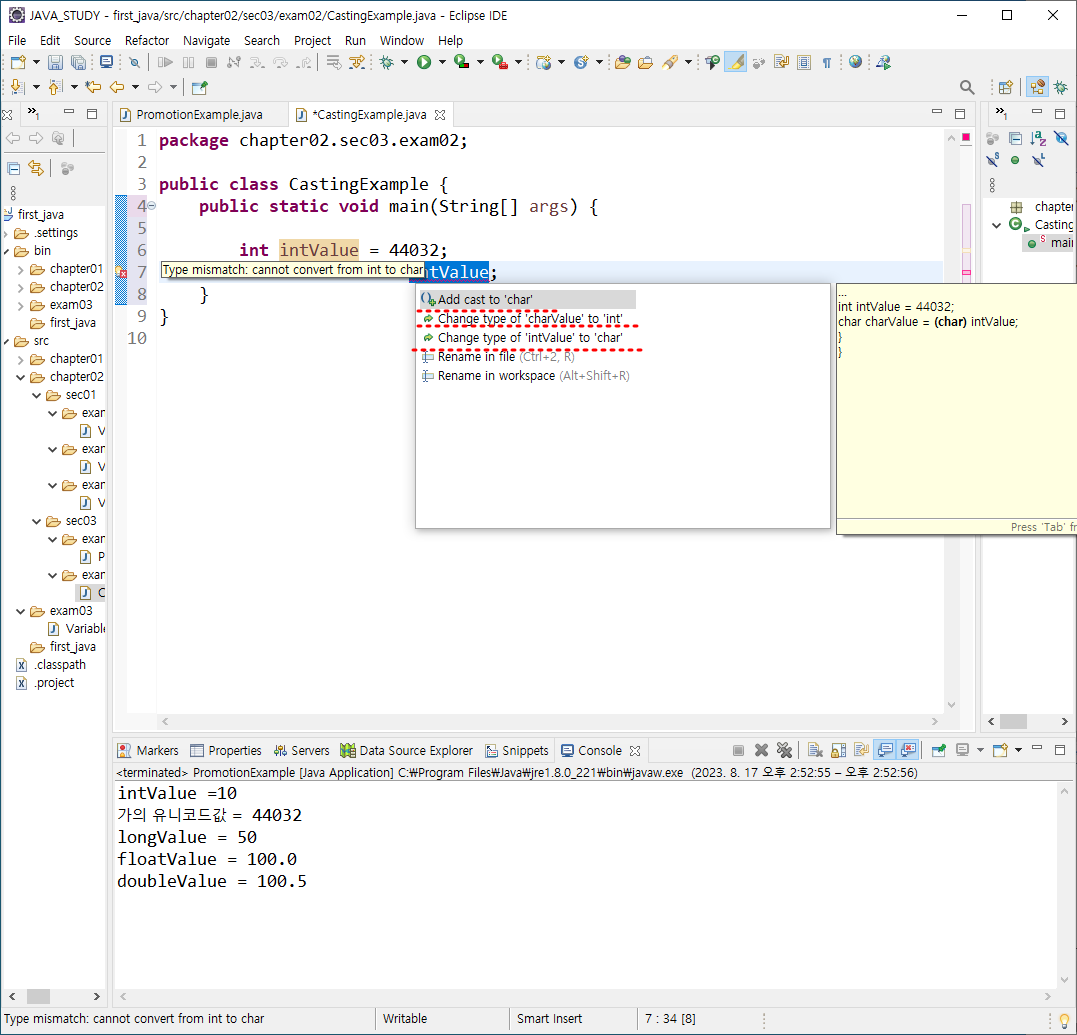Open the Project menu
Image resolution: width=1077 pixels, height=1035 pixels.
313,41
